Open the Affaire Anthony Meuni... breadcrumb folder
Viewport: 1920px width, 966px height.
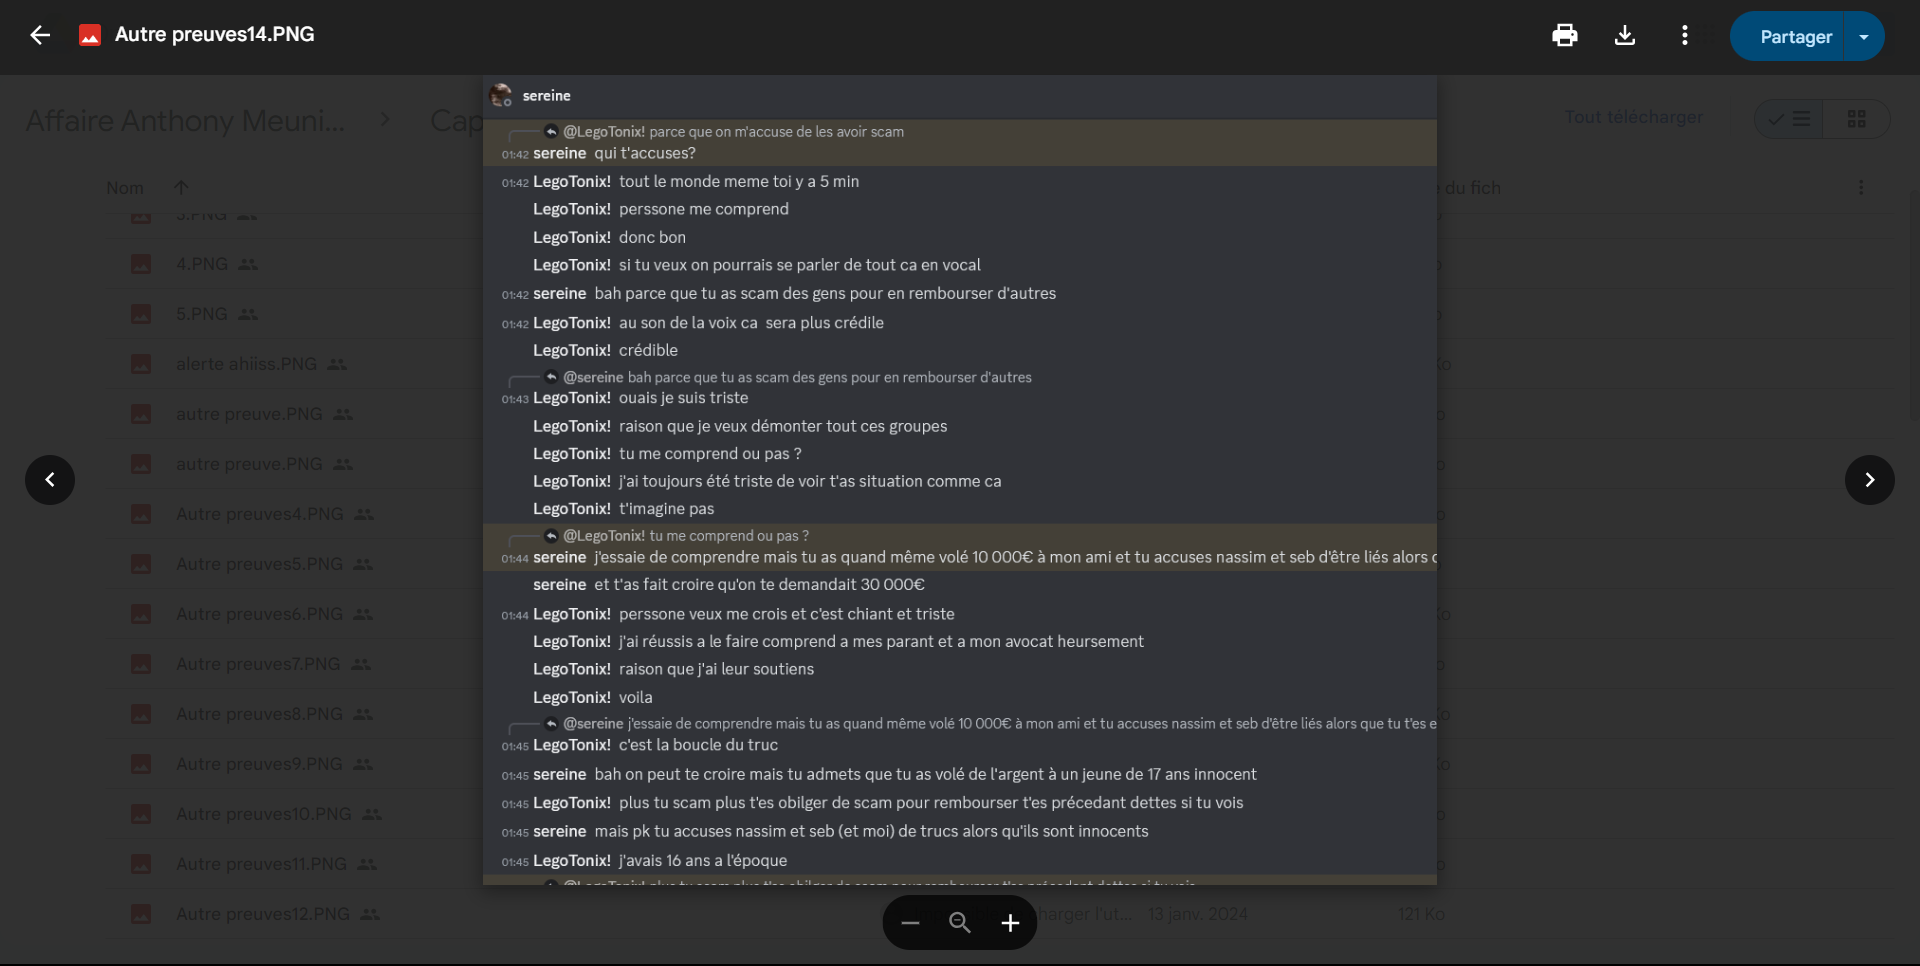(185, 121)
